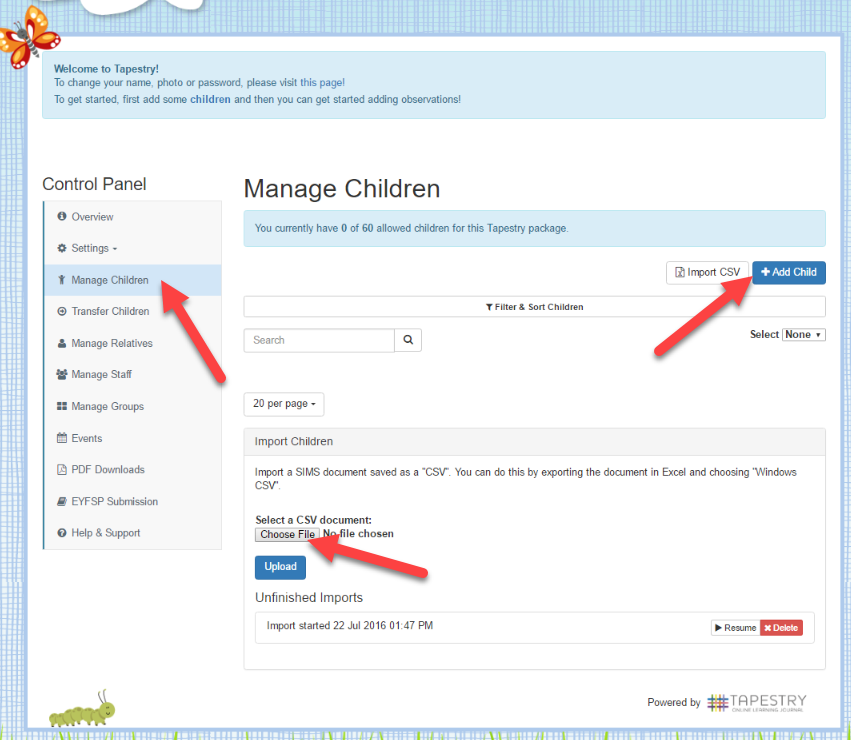Click the PDF file icon beside PDF Downloads
The height and width of the screenshot is (740, 851).
[x=62, y=469]
